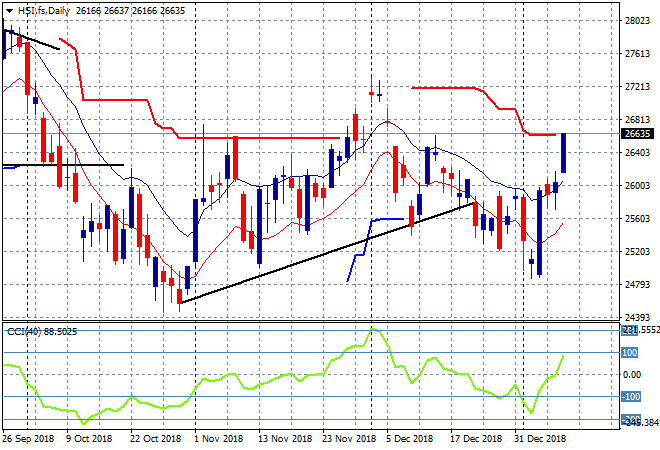The image size is (660, 450).
Task: Click the chart menu triangle beside HSI.fs
Action: click(x=9, y=11)
